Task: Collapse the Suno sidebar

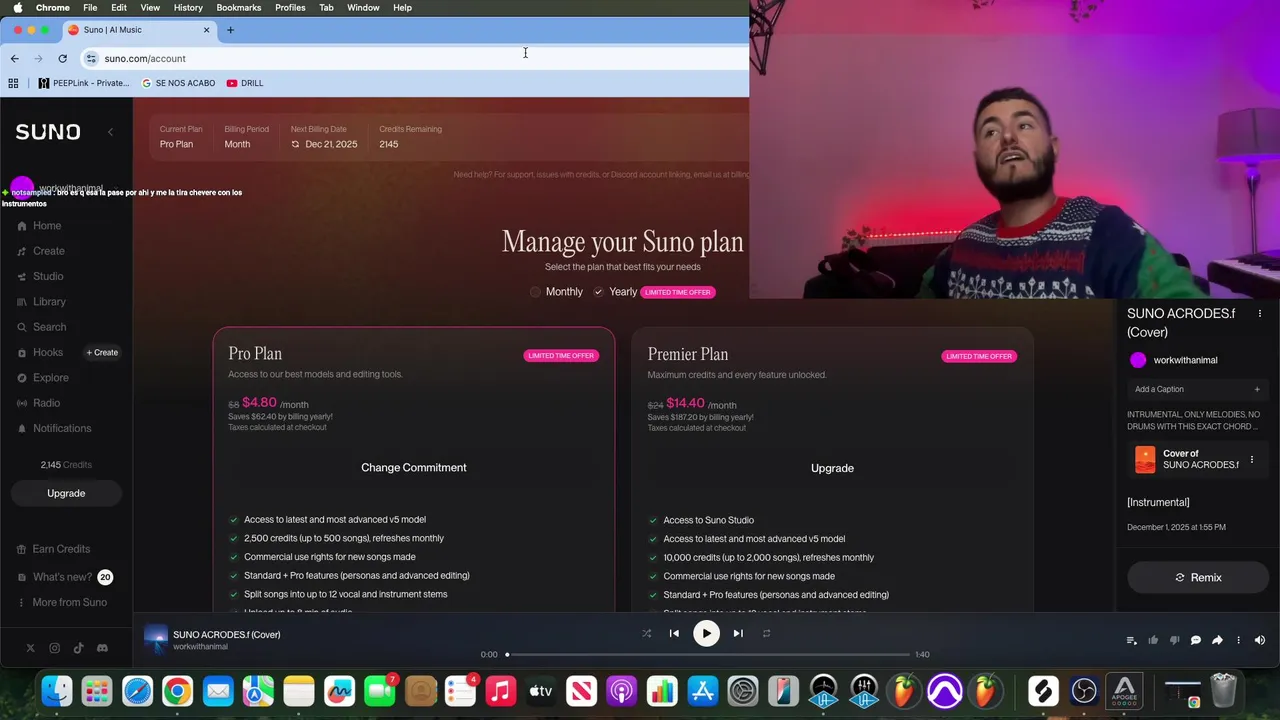Action: point(110,132)
